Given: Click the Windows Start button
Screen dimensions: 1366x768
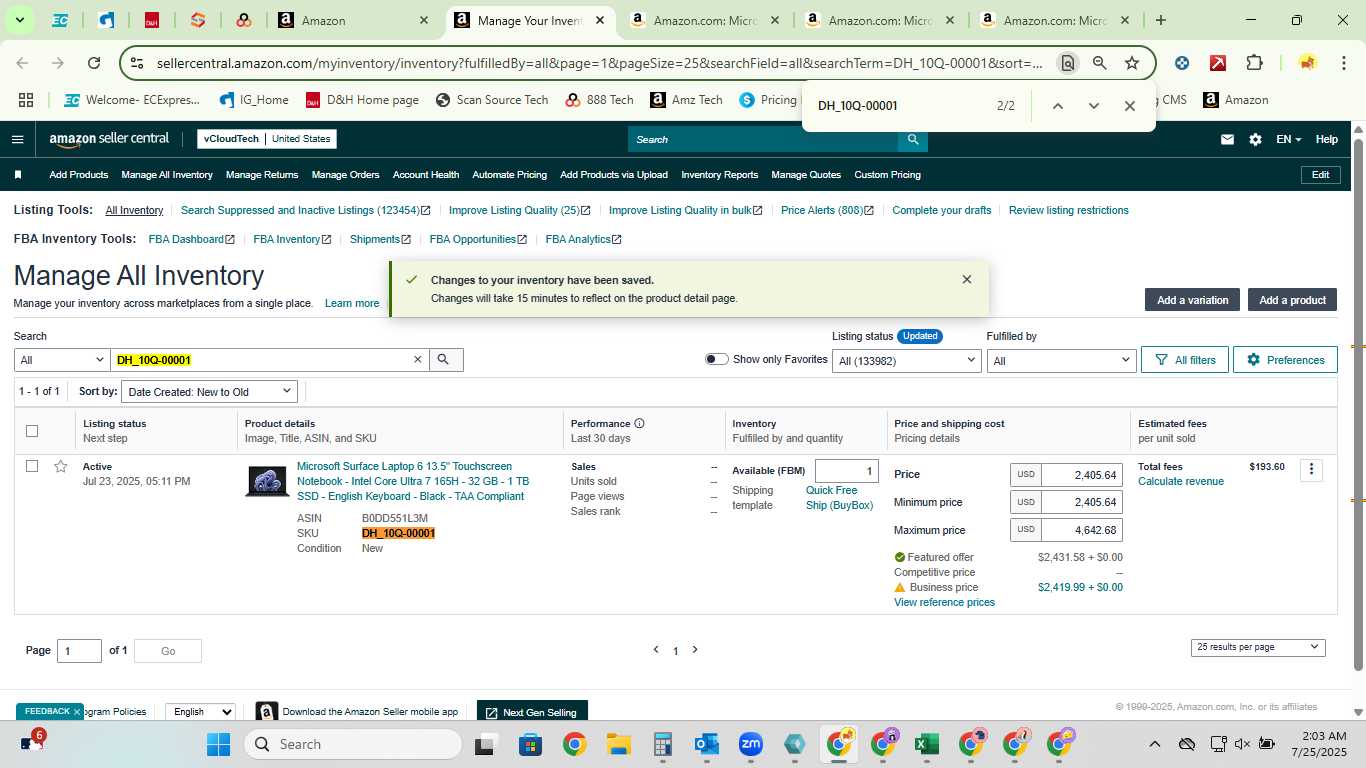Looking at the screenshot, I should point(218,744).
